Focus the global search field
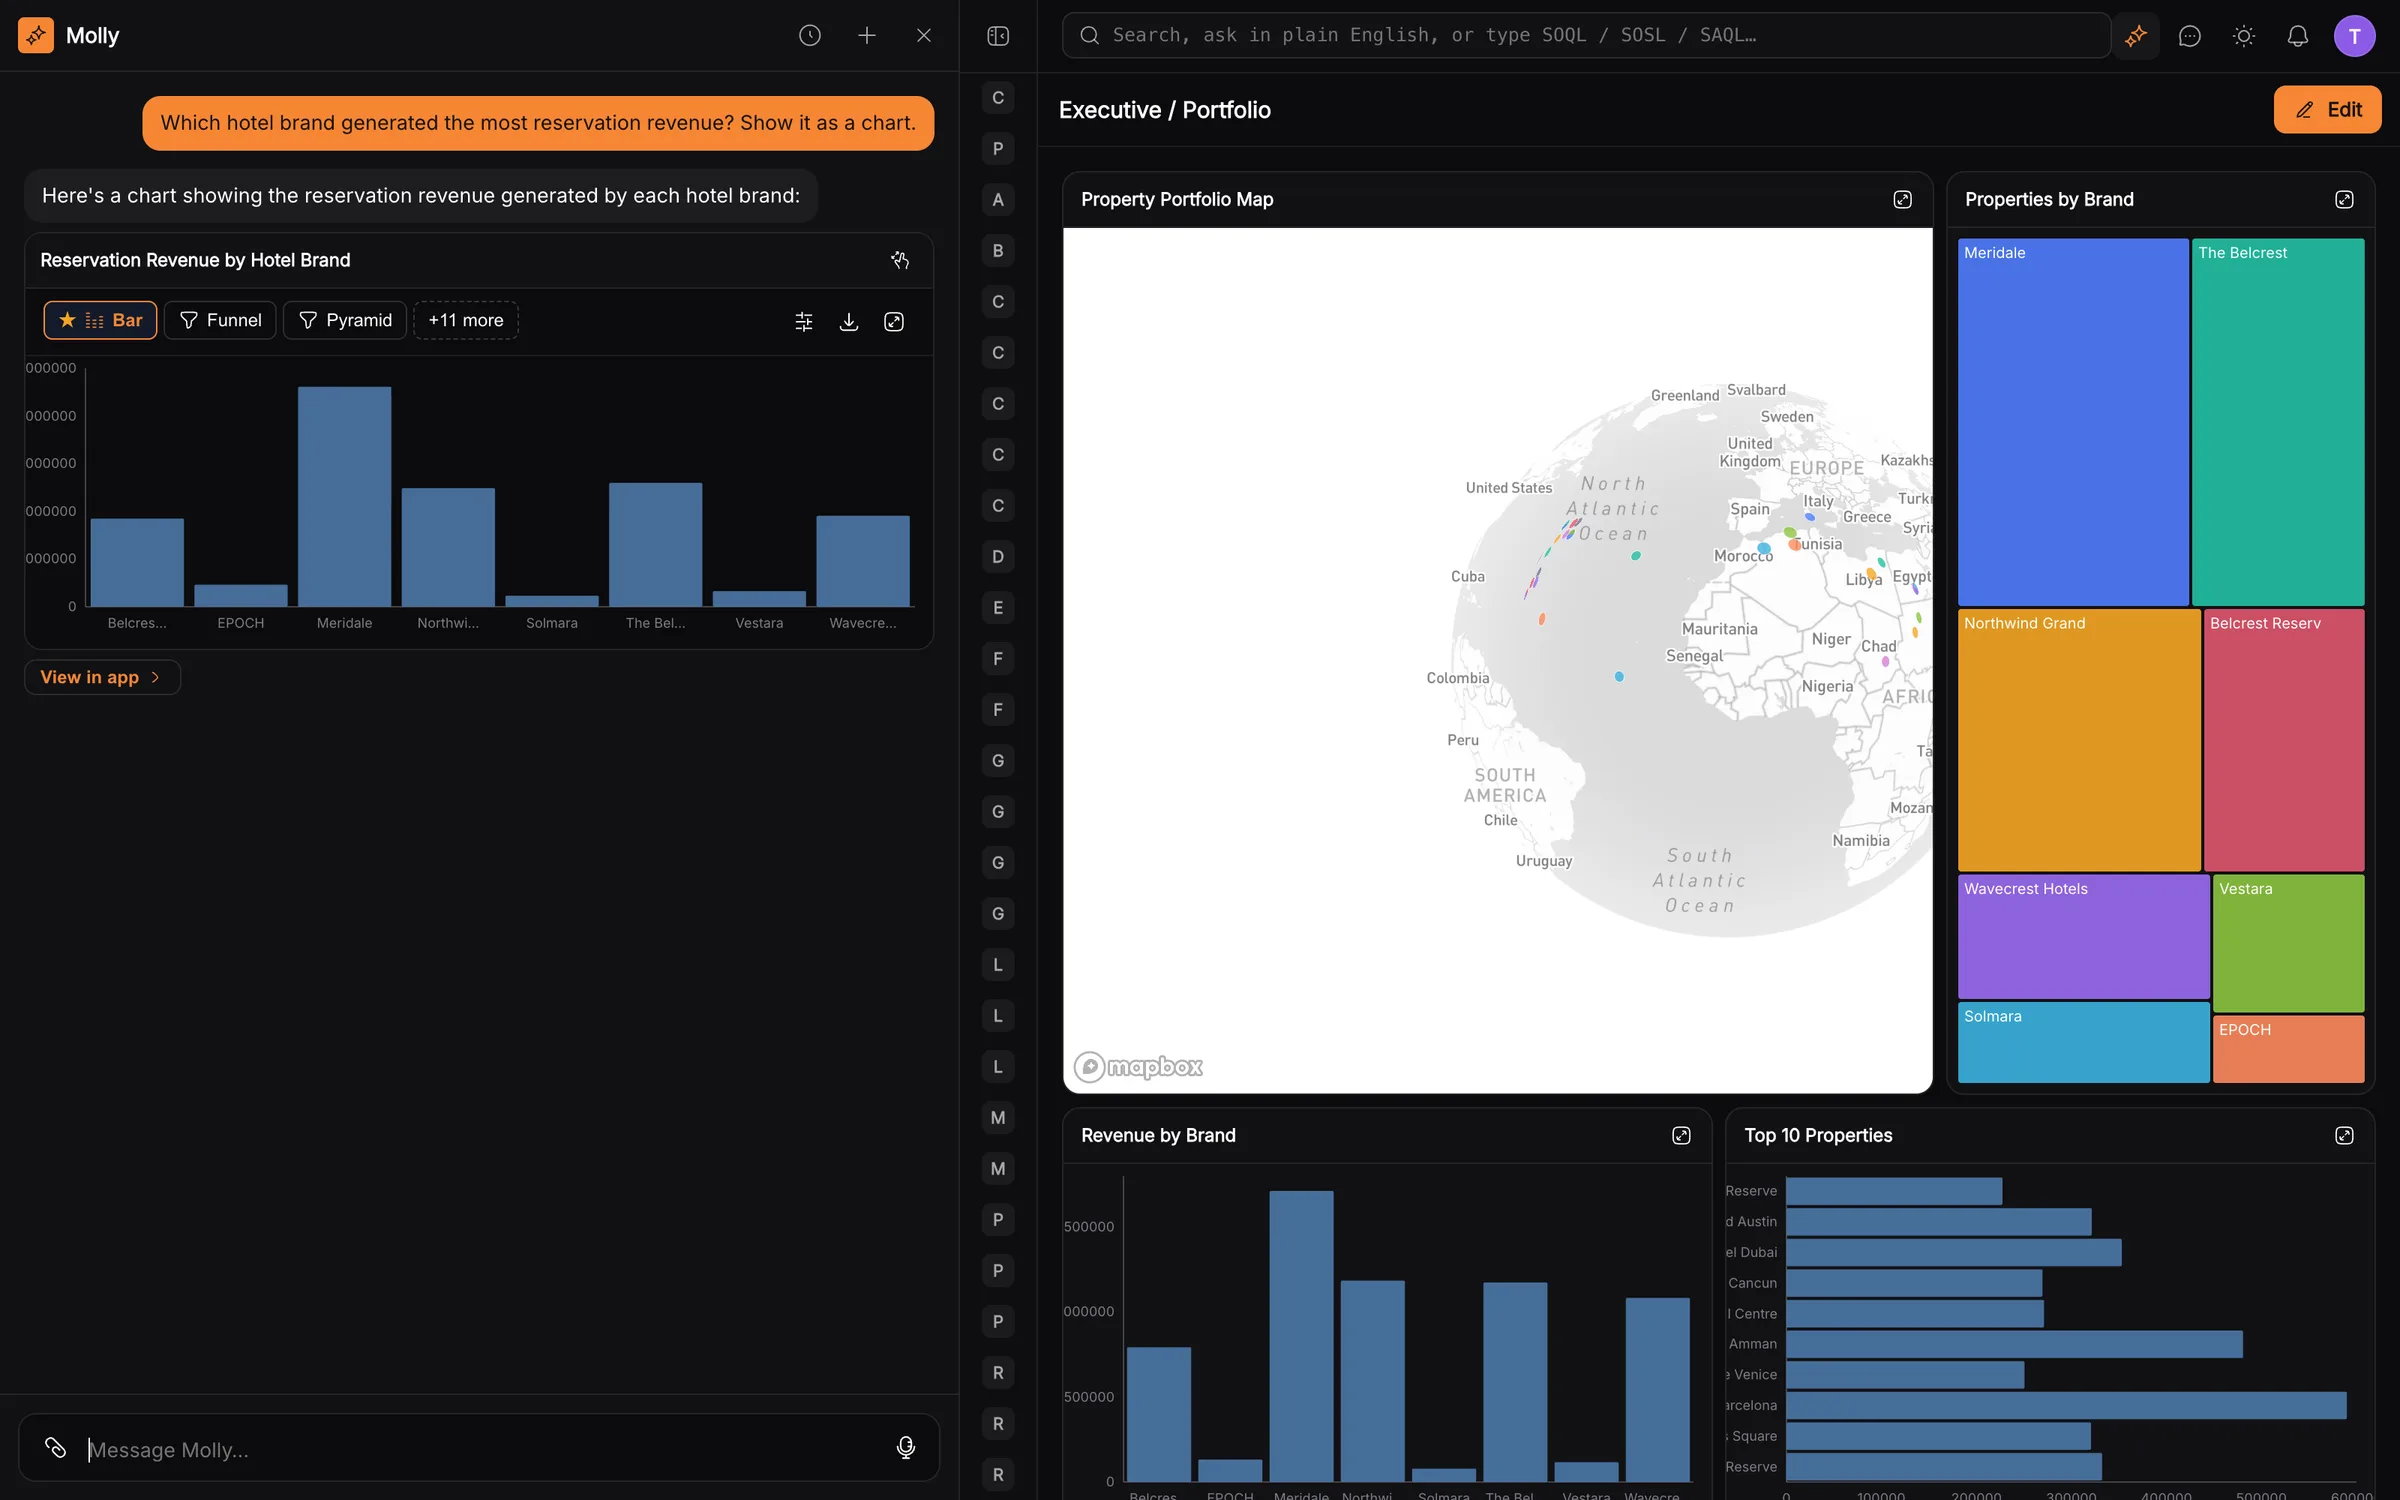 point(1586,36)
